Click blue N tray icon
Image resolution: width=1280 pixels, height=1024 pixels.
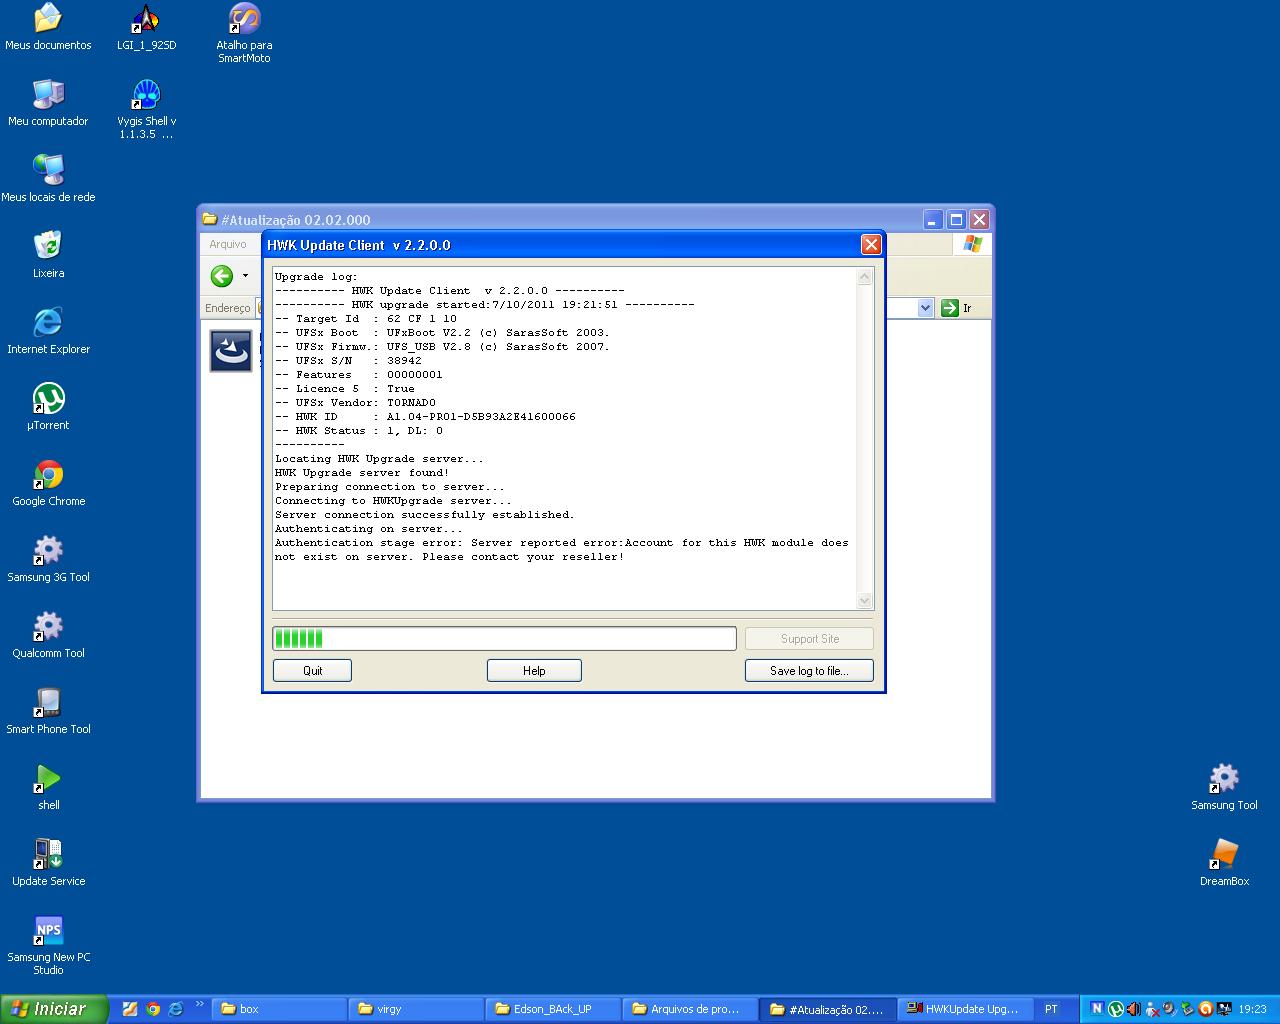click(1097, 1009)
